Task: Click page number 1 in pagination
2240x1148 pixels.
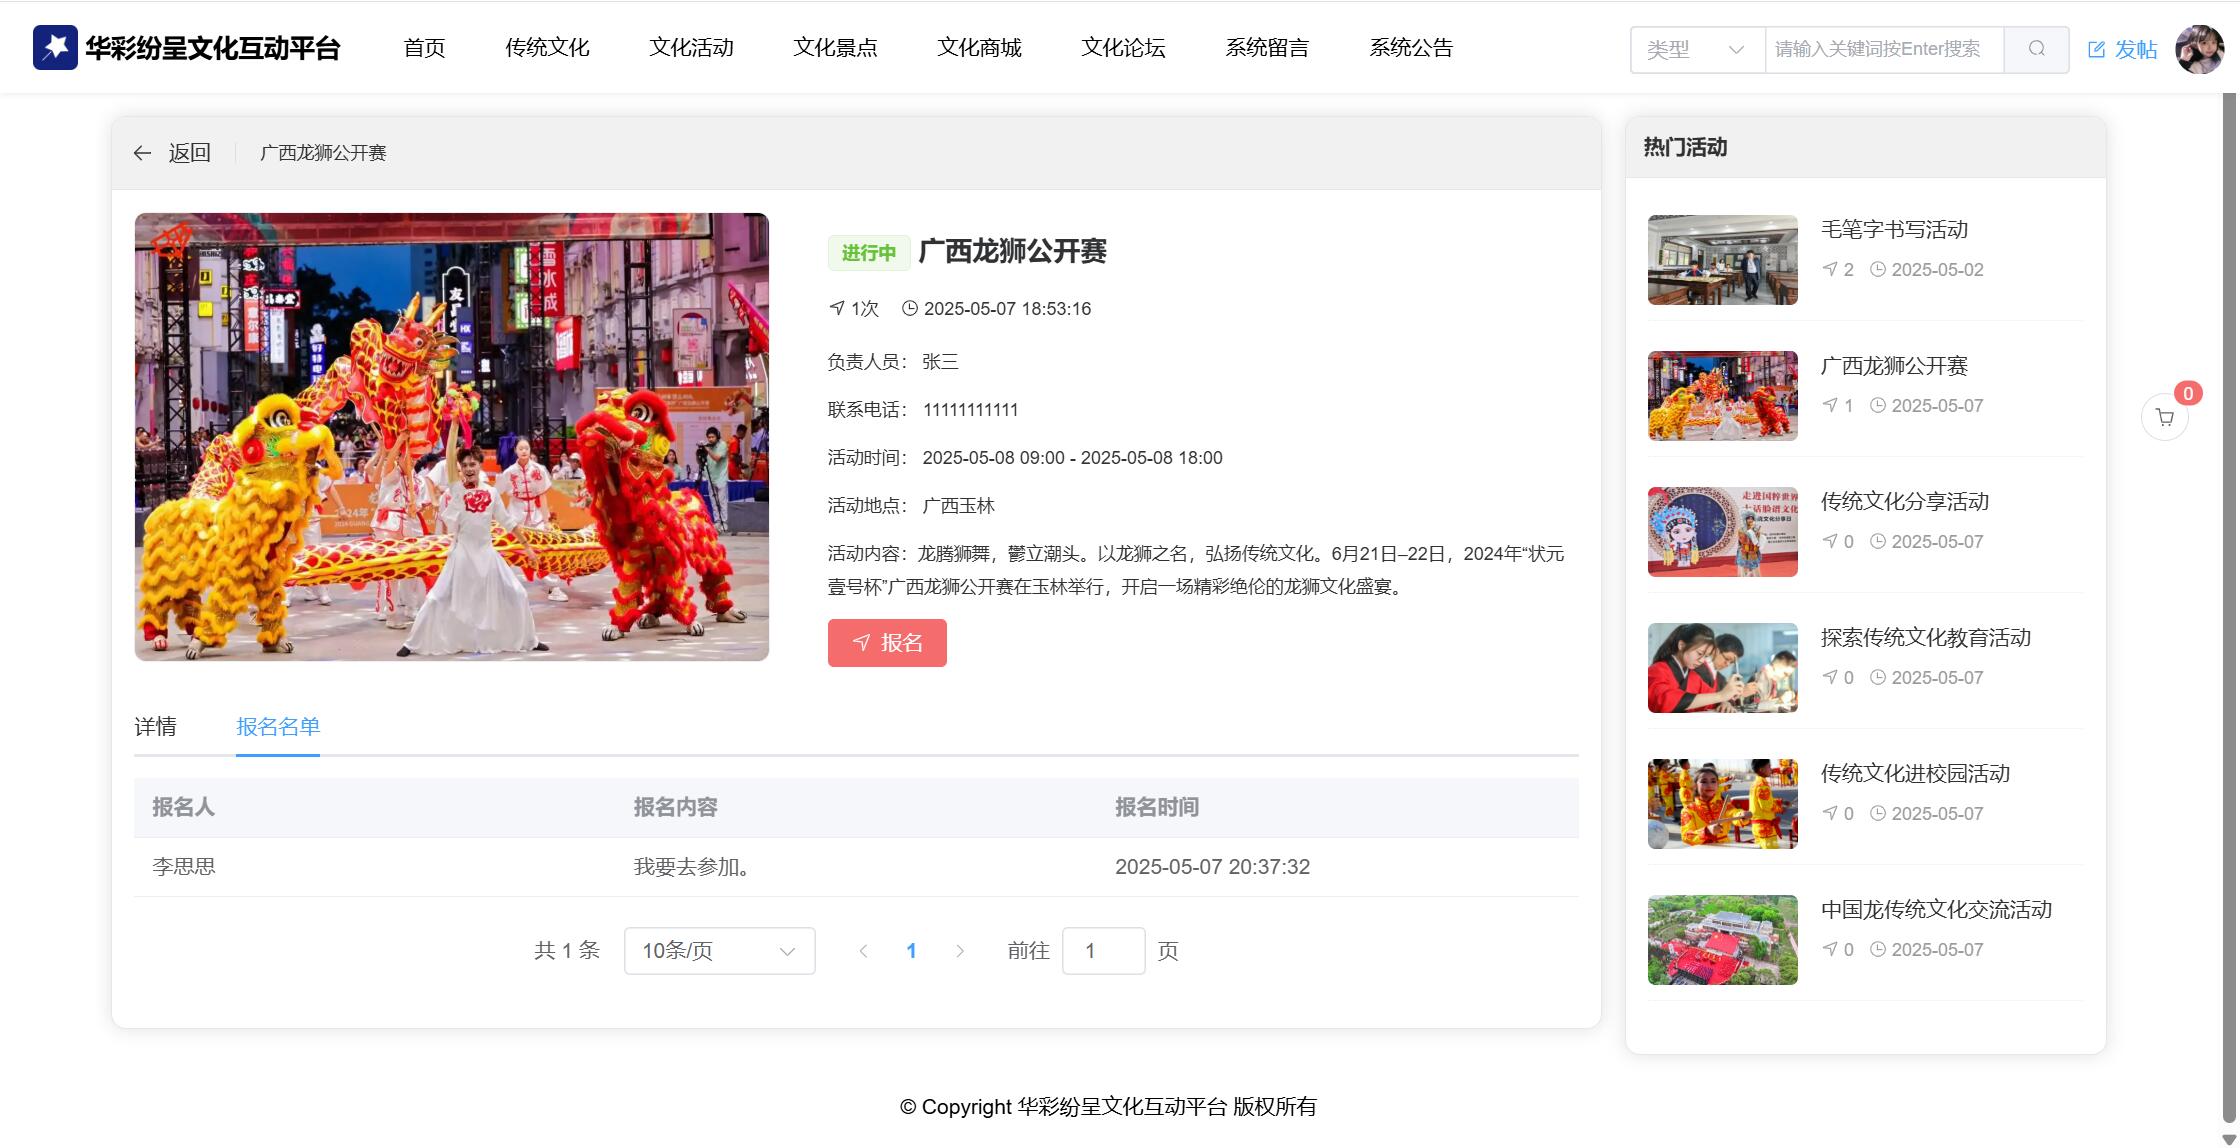Action: 911,951
